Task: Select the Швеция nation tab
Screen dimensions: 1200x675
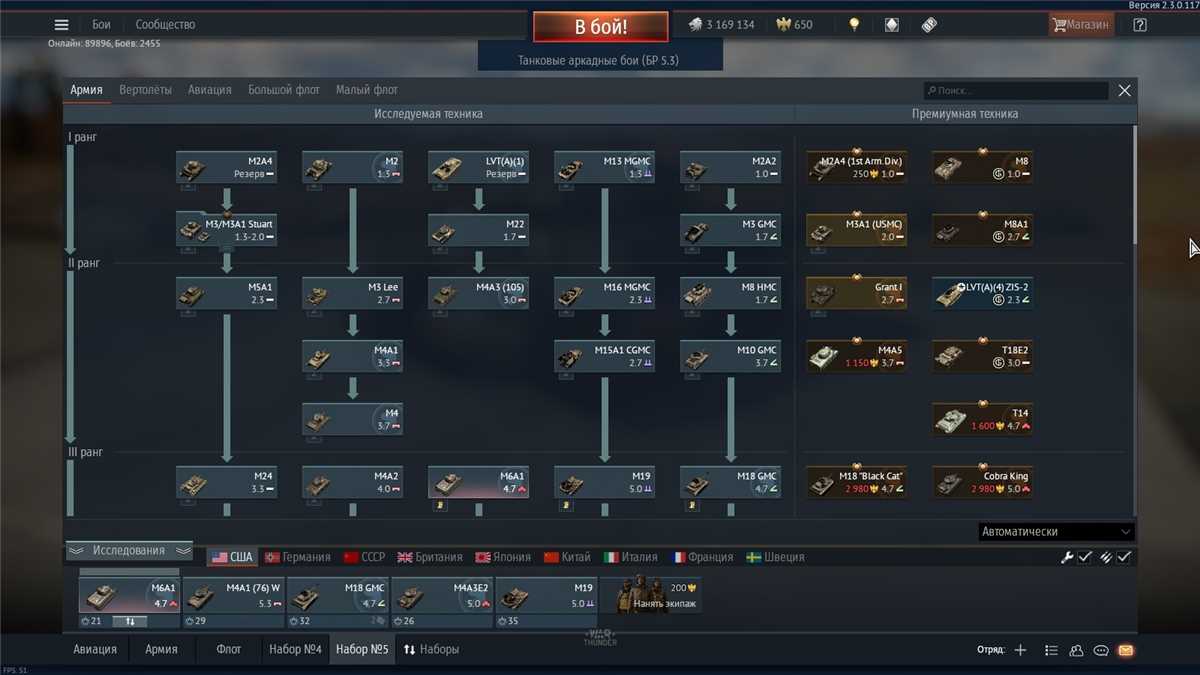Action: coord(775,557)
